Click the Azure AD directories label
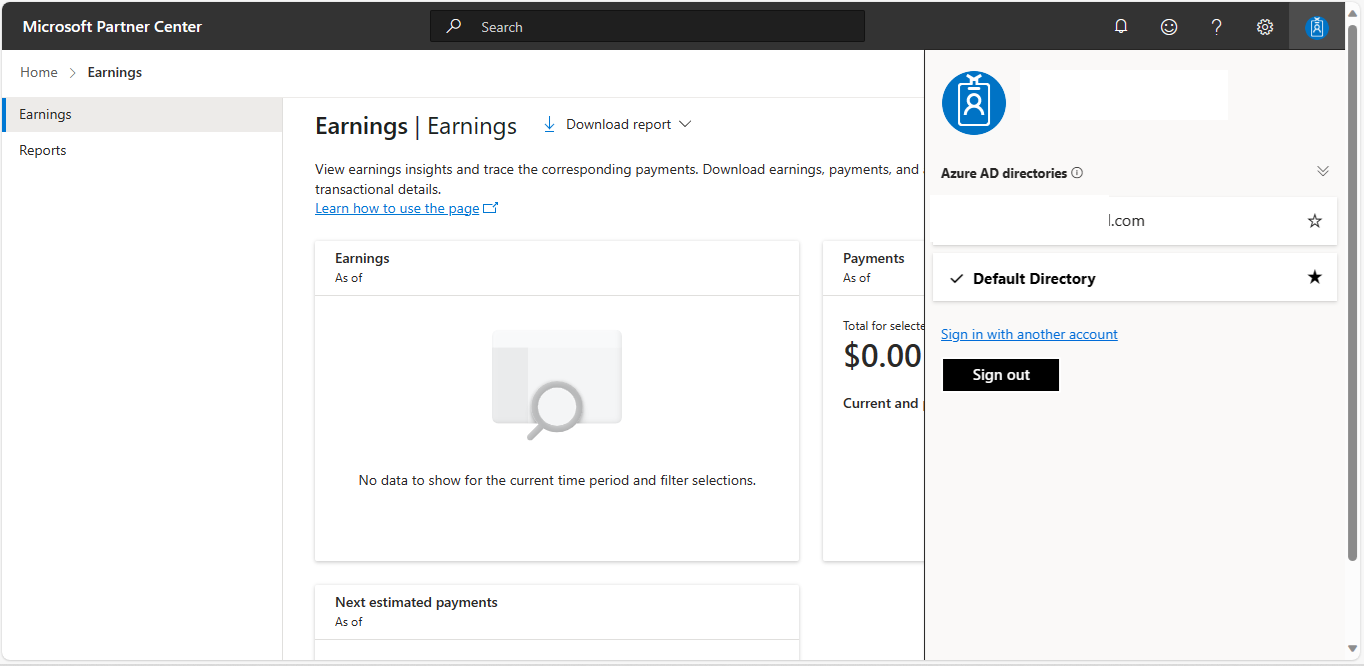Viewport: 1364px width, 666px height. [1004, 173]
